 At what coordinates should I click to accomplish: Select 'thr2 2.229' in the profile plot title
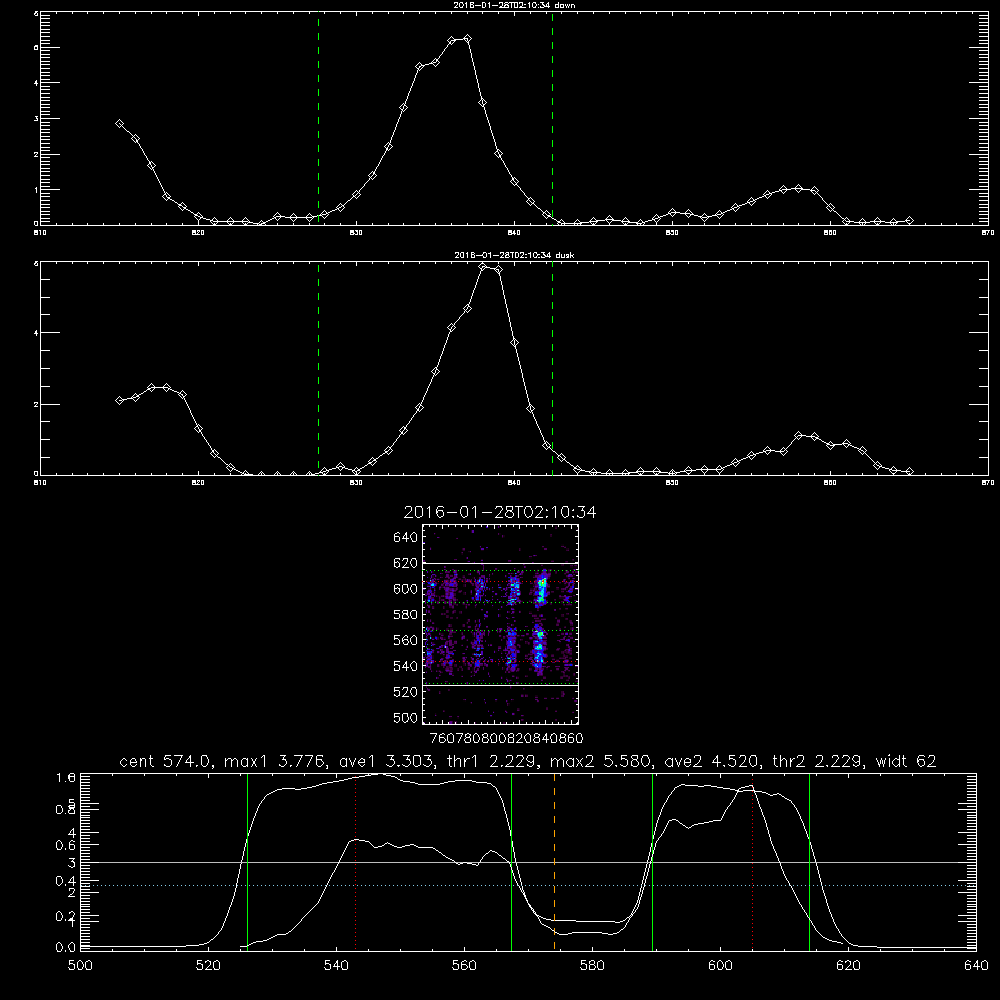coord(818,761)
